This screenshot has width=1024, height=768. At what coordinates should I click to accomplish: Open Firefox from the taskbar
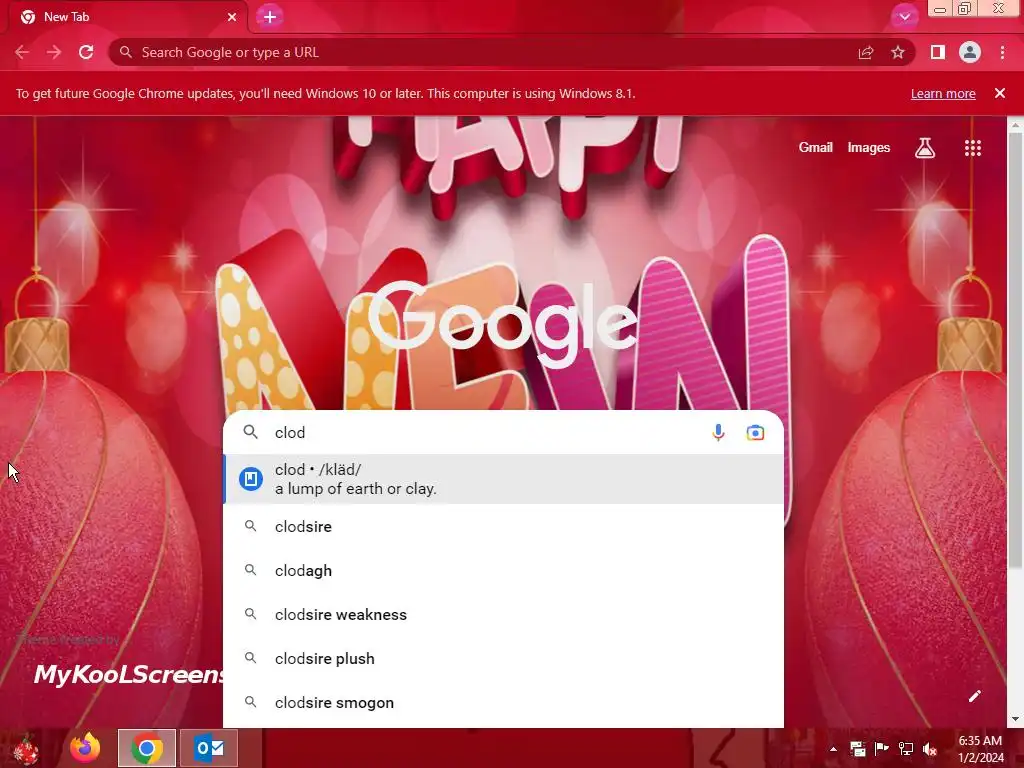click(85, 748)
